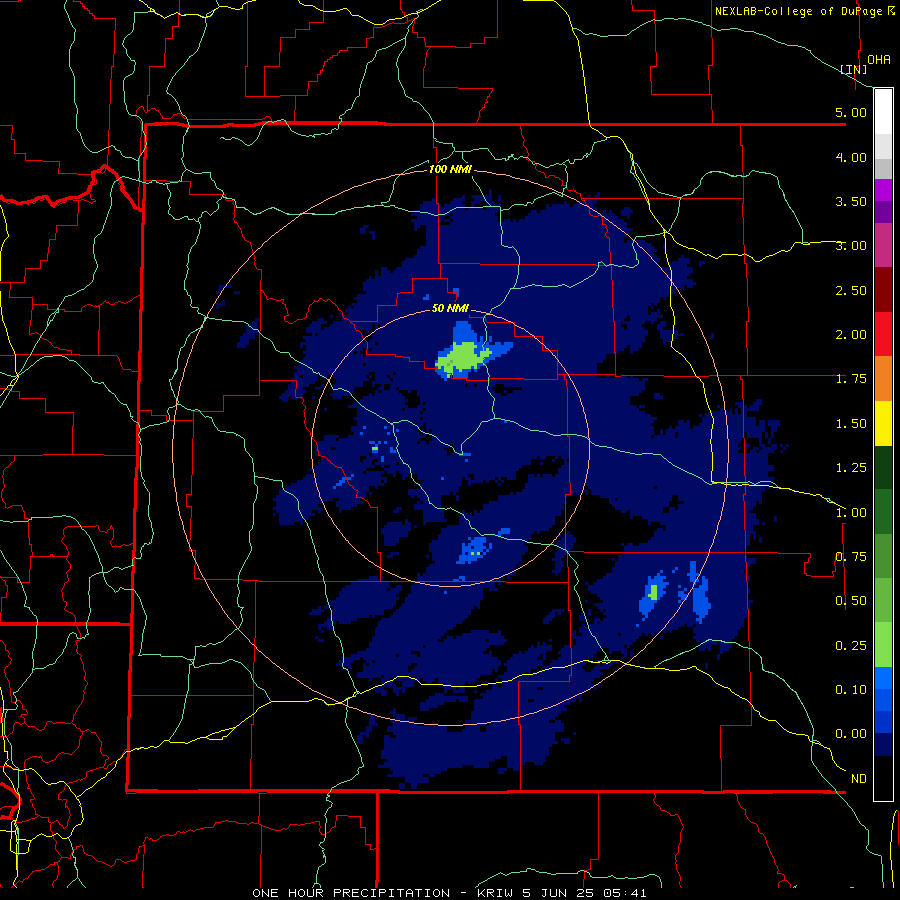Click the '3.50' scale label
Image resolution: width=900 pixels, height=900 pixels.
851,201
